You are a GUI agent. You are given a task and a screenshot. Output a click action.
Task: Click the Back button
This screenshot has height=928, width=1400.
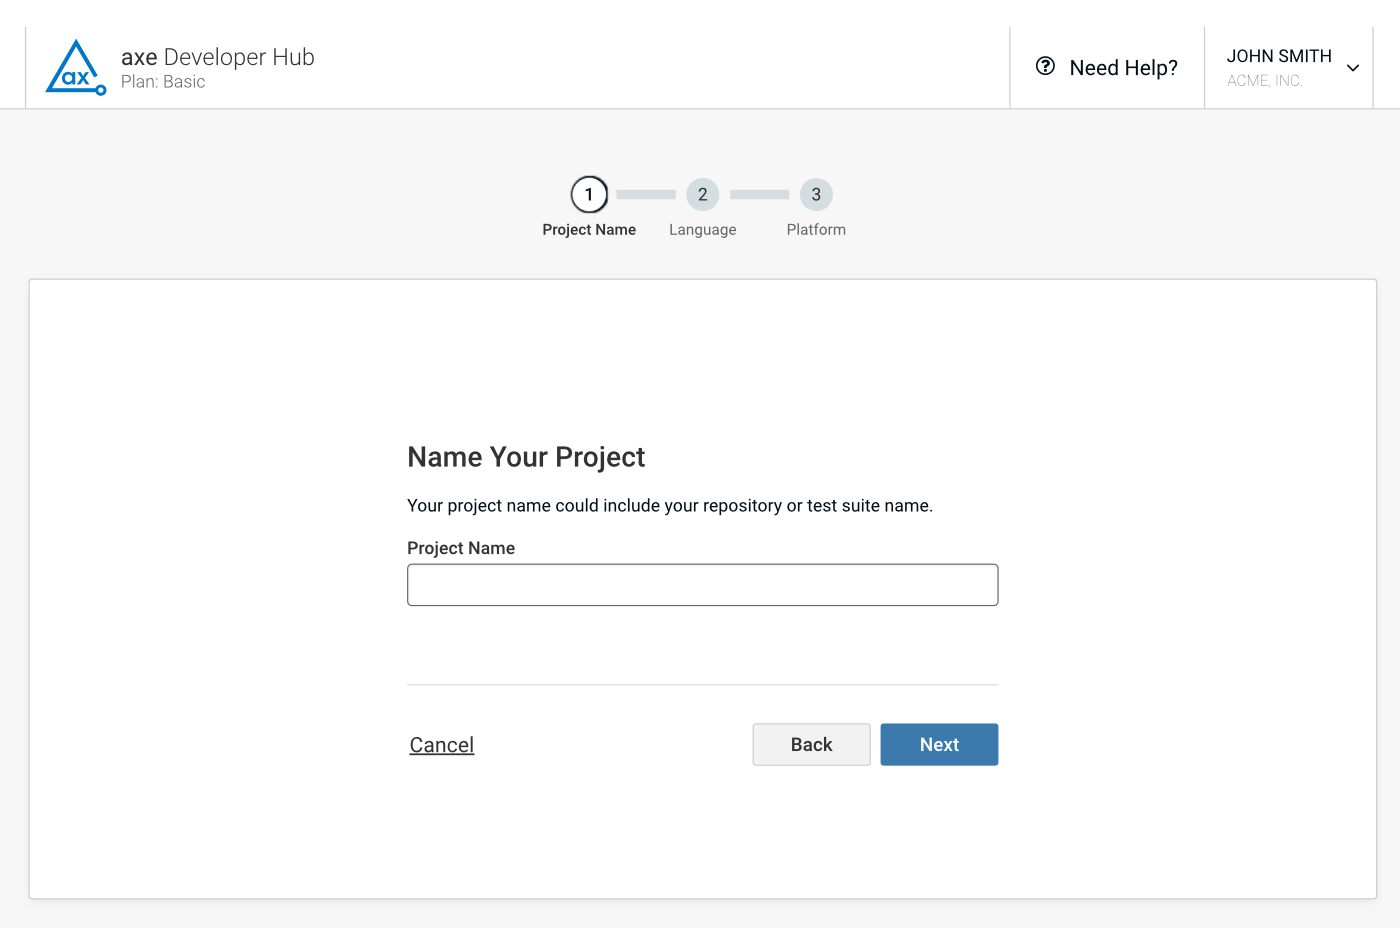(811, 744)
